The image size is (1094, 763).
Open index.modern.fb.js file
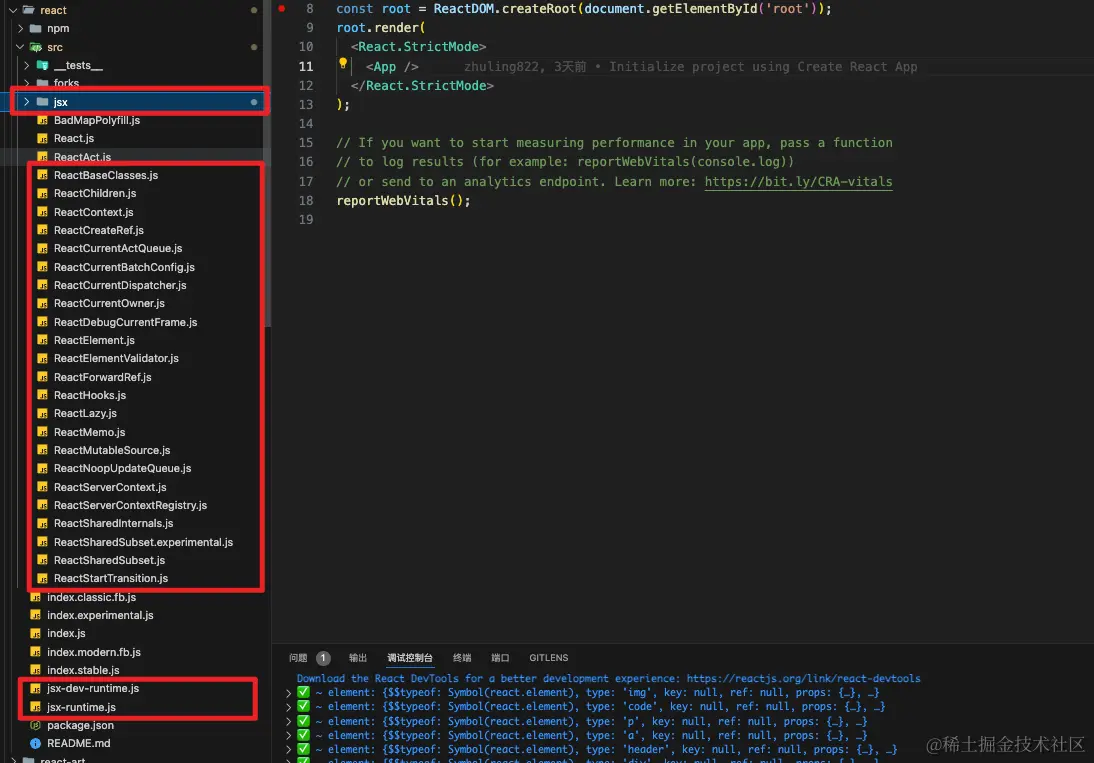click(x=94, y=653)
